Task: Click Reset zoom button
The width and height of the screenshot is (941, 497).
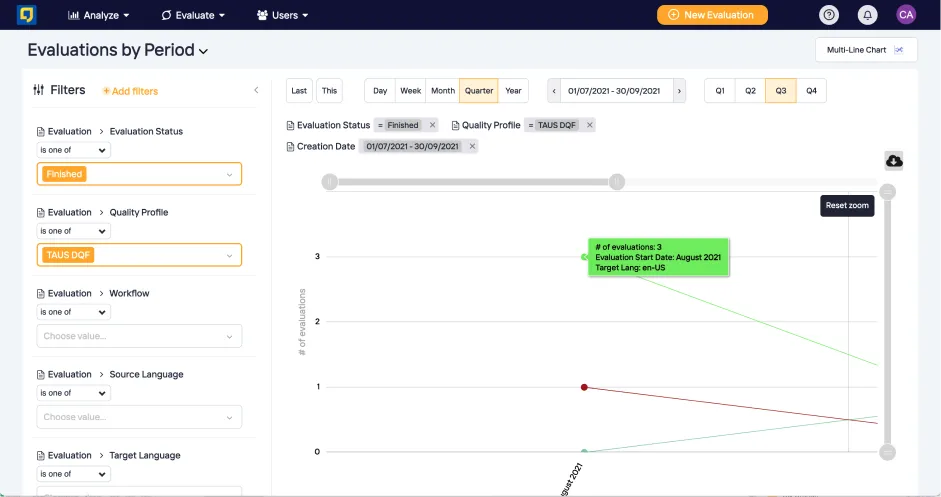Action: pyautogui.click(x=847, y=205)
